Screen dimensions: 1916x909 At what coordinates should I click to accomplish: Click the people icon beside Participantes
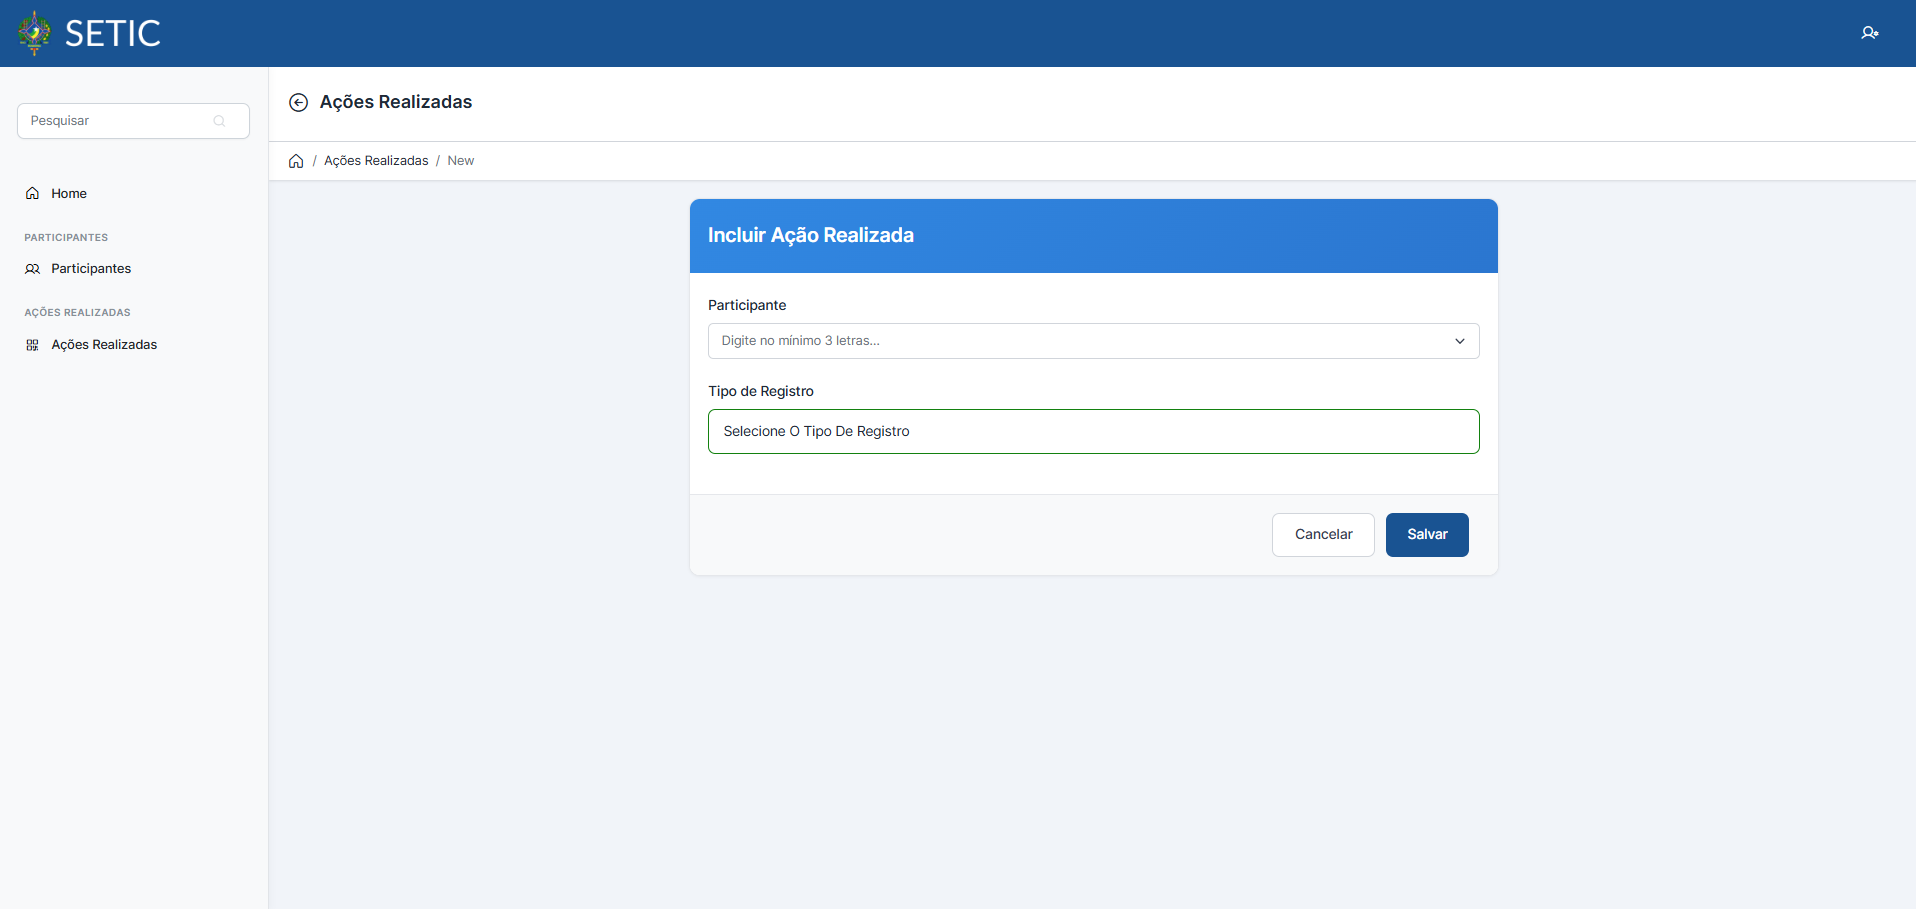(x=33, y=269)
